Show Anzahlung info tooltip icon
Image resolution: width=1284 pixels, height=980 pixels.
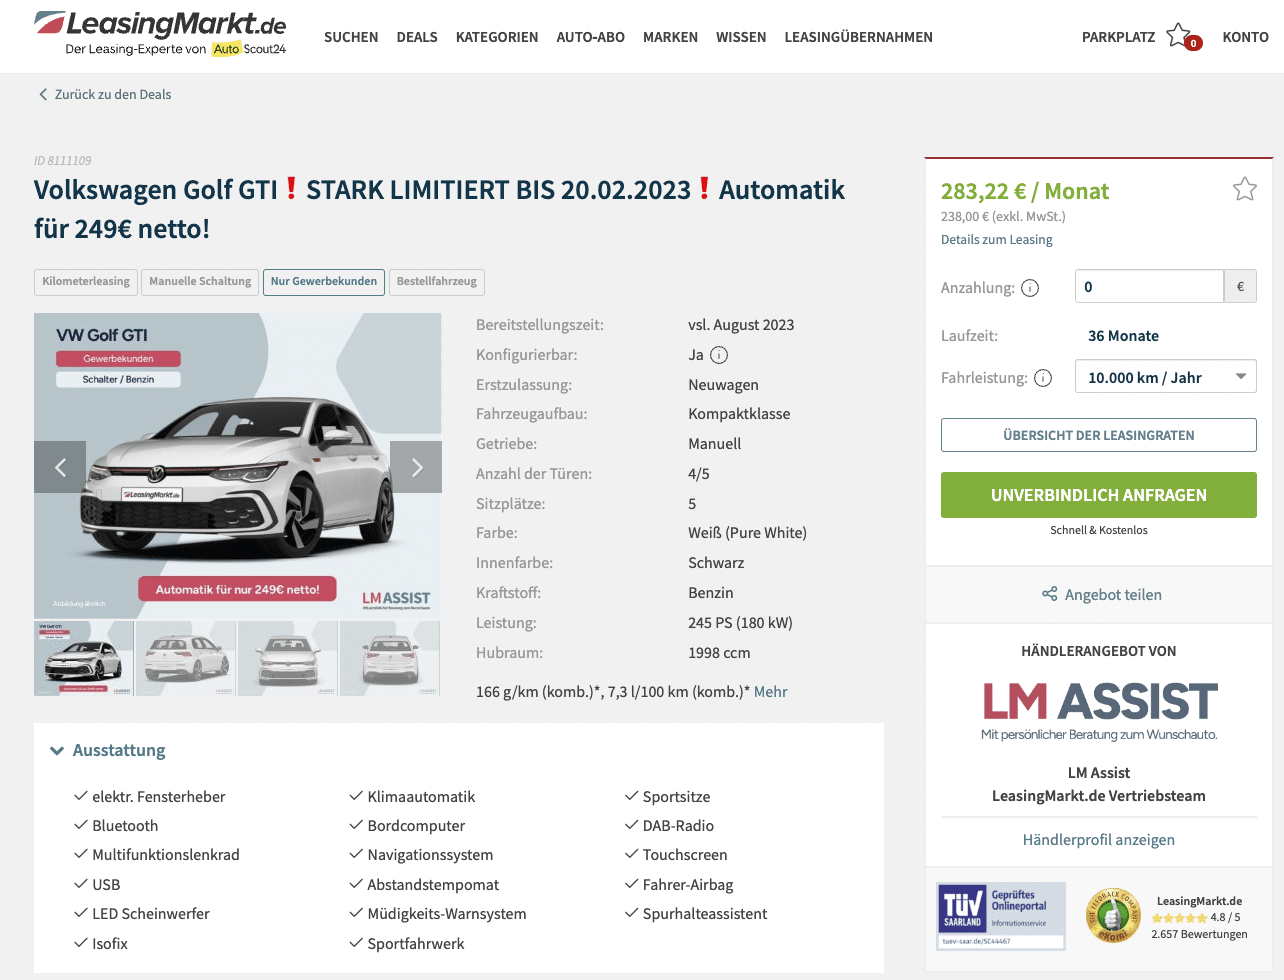click(x=1030, y=288)
